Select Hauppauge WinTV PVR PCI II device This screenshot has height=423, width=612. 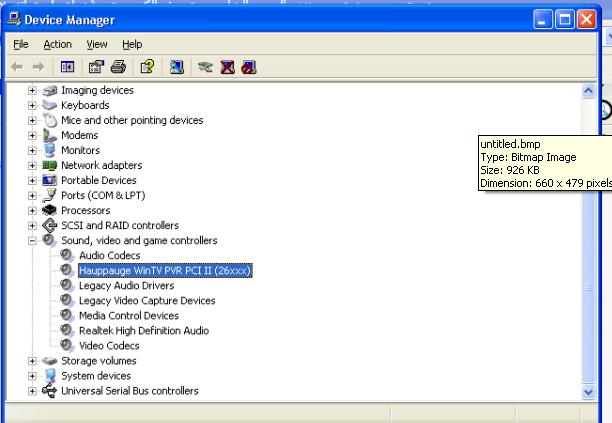coord(165,270)
